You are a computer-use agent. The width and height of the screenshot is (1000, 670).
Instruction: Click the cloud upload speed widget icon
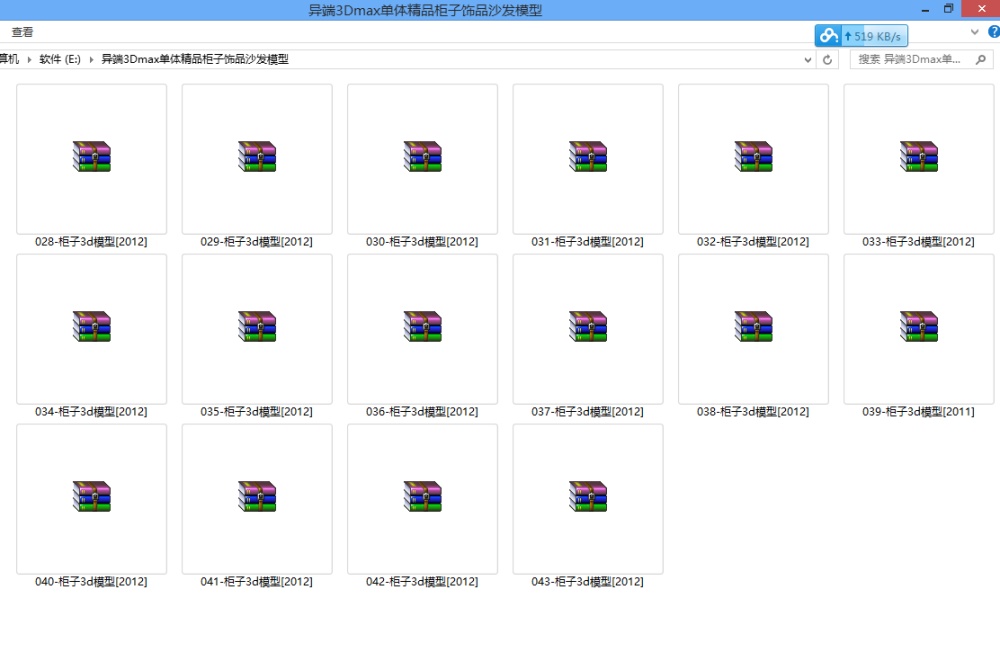(x=829, y=36)
